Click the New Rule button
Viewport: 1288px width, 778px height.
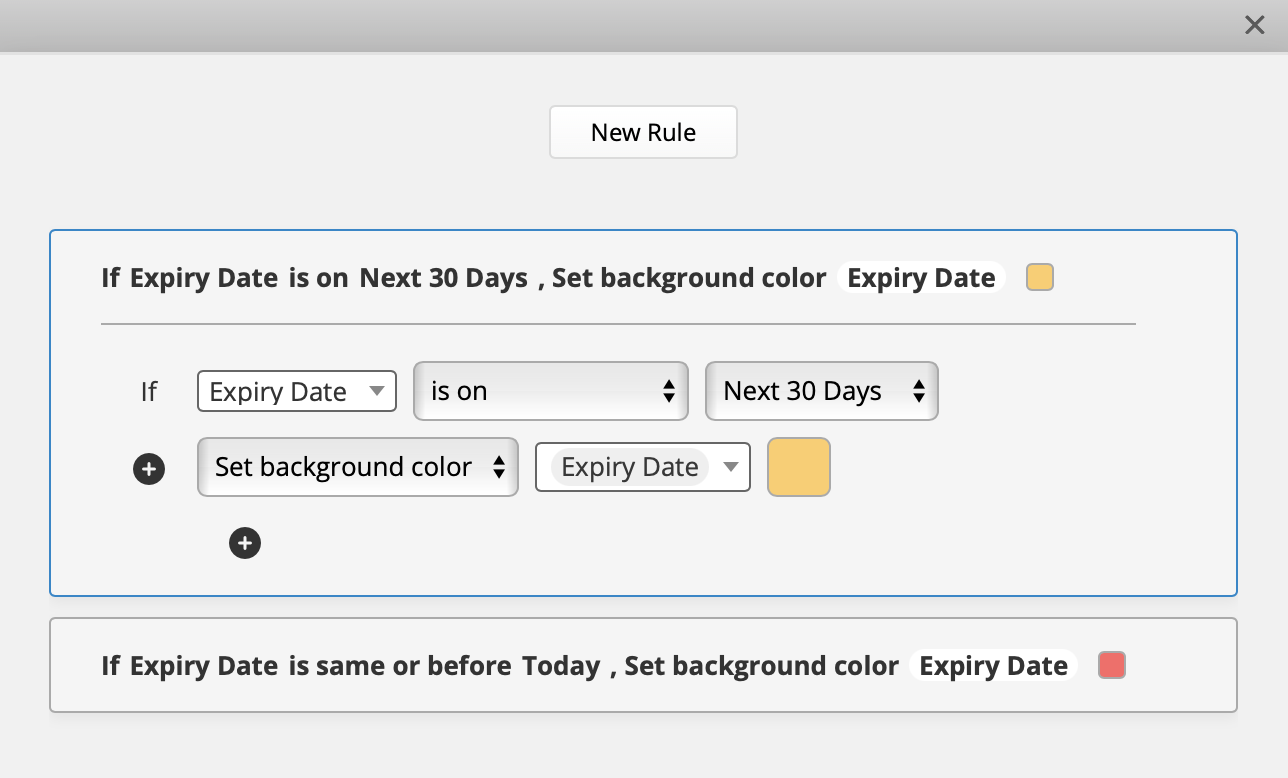click(643, 132)
